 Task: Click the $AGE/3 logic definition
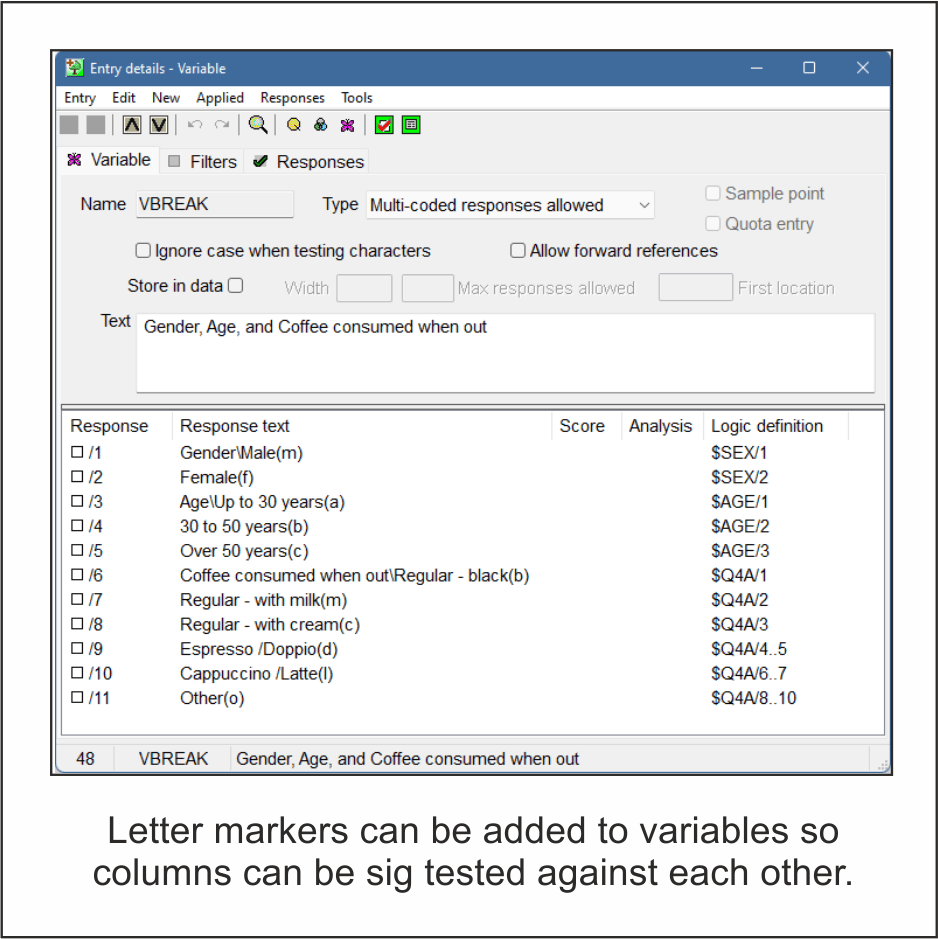740,551
